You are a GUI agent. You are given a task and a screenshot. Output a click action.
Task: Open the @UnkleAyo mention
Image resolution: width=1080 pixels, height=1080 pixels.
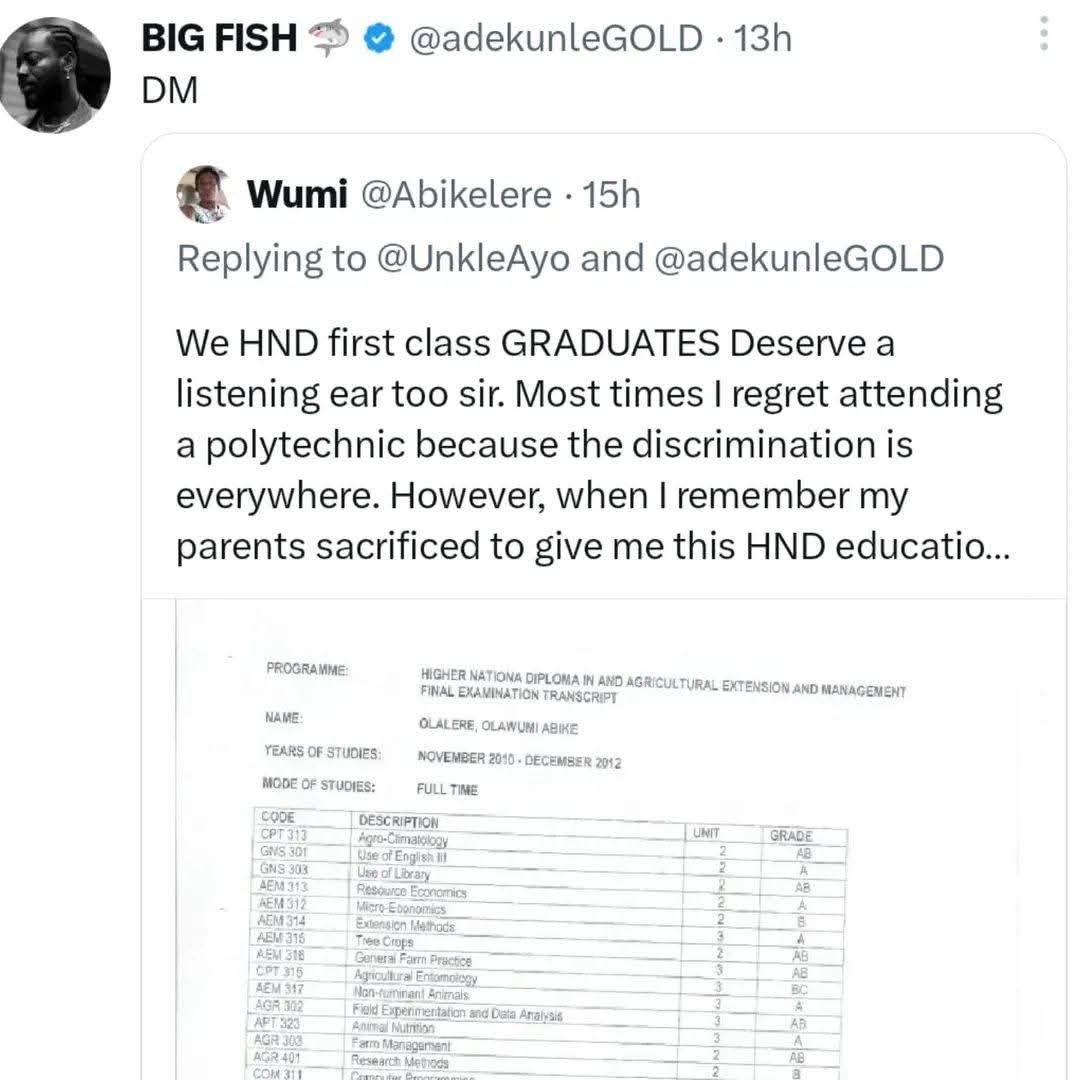tap(474, 258)
